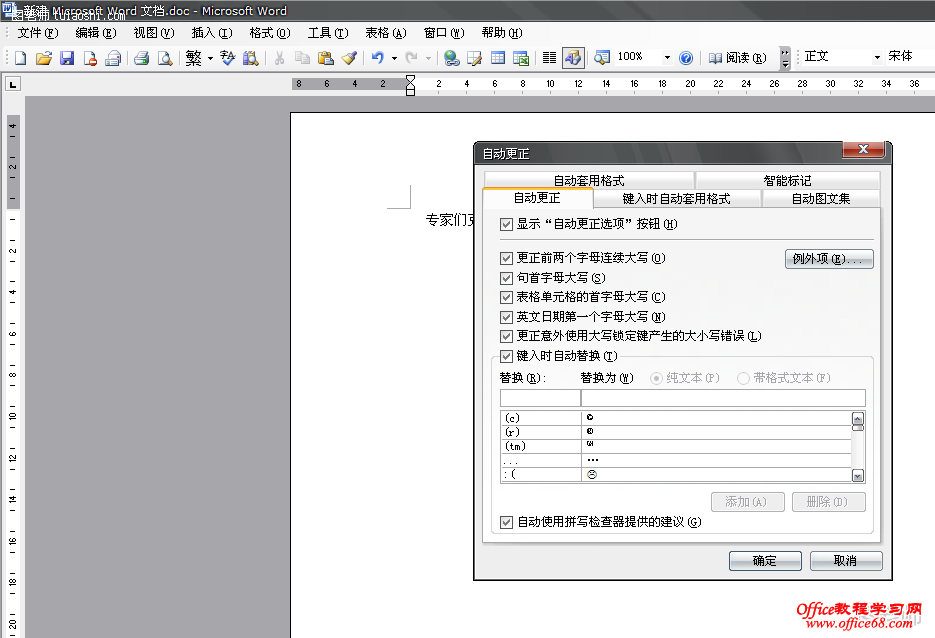Open Microsoft Word Help question mark icon

(686, 58)
